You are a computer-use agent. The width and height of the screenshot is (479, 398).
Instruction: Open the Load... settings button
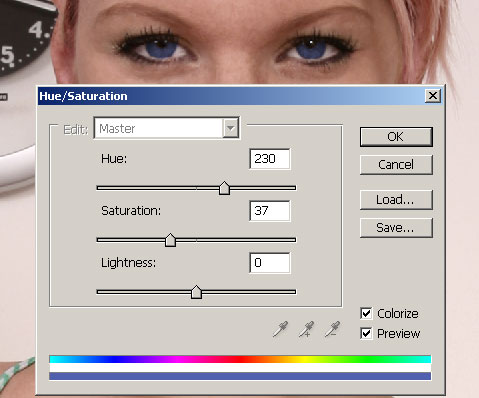pos(396,200)
